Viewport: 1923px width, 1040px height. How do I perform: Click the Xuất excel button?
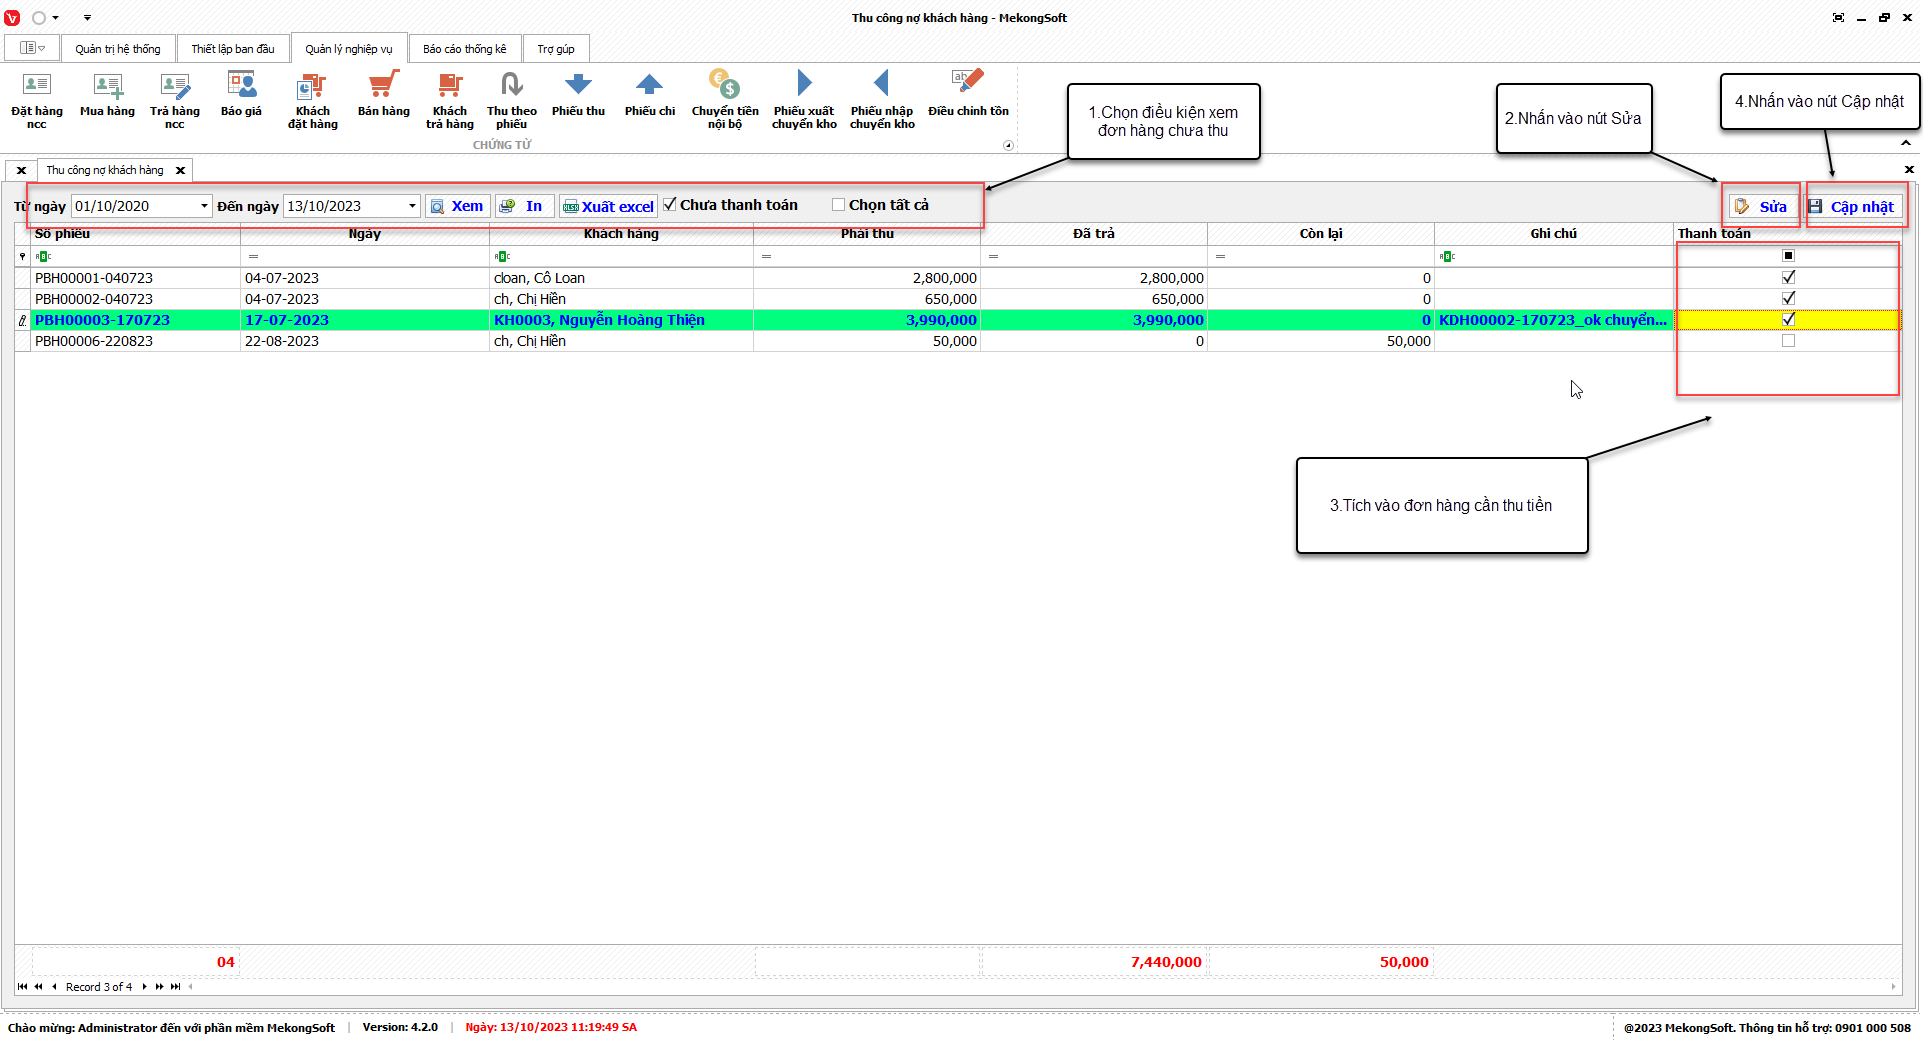[608, 206]
